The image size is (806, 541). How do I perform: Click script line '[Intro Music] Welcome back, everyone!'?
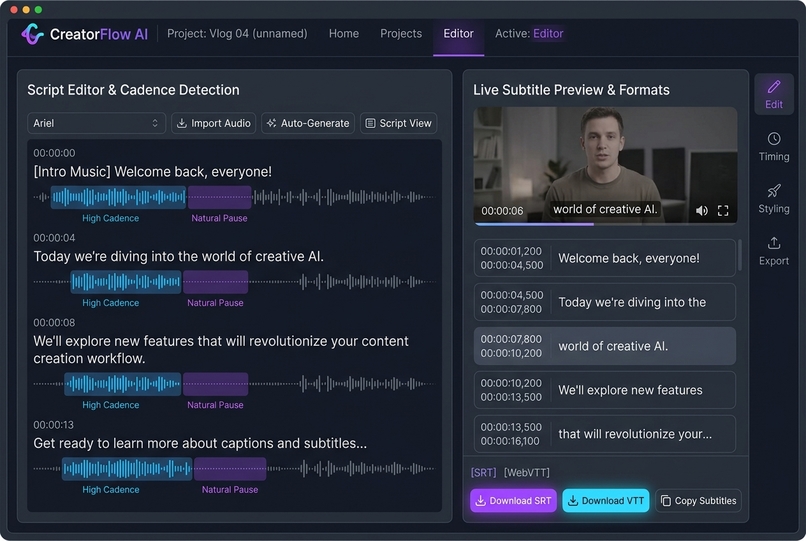[153, 172]
